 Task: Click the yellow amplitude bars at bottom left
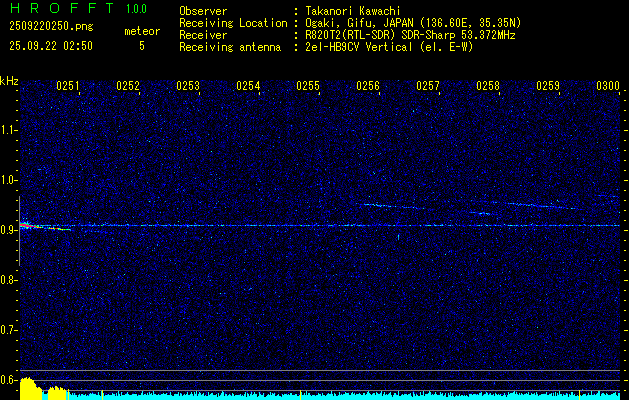30,389
